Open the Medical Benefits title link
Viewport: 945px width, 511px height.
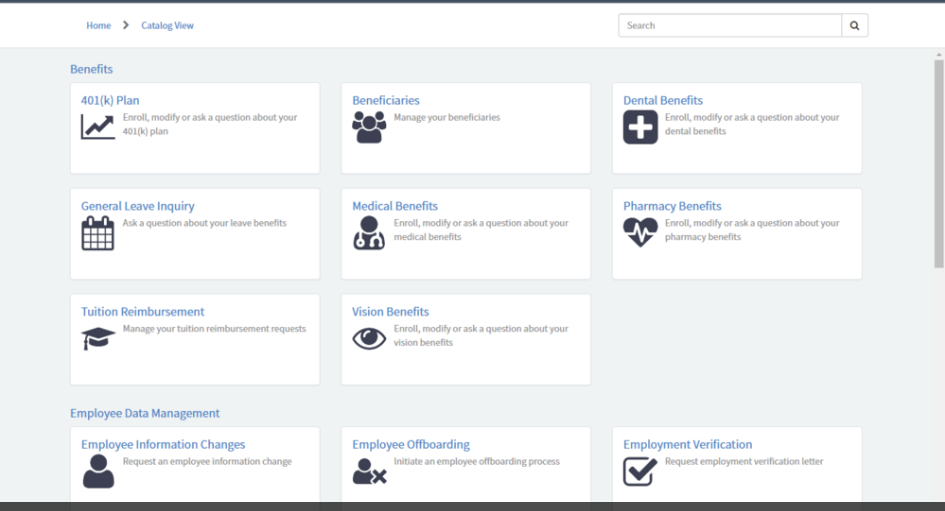[395, 206]
